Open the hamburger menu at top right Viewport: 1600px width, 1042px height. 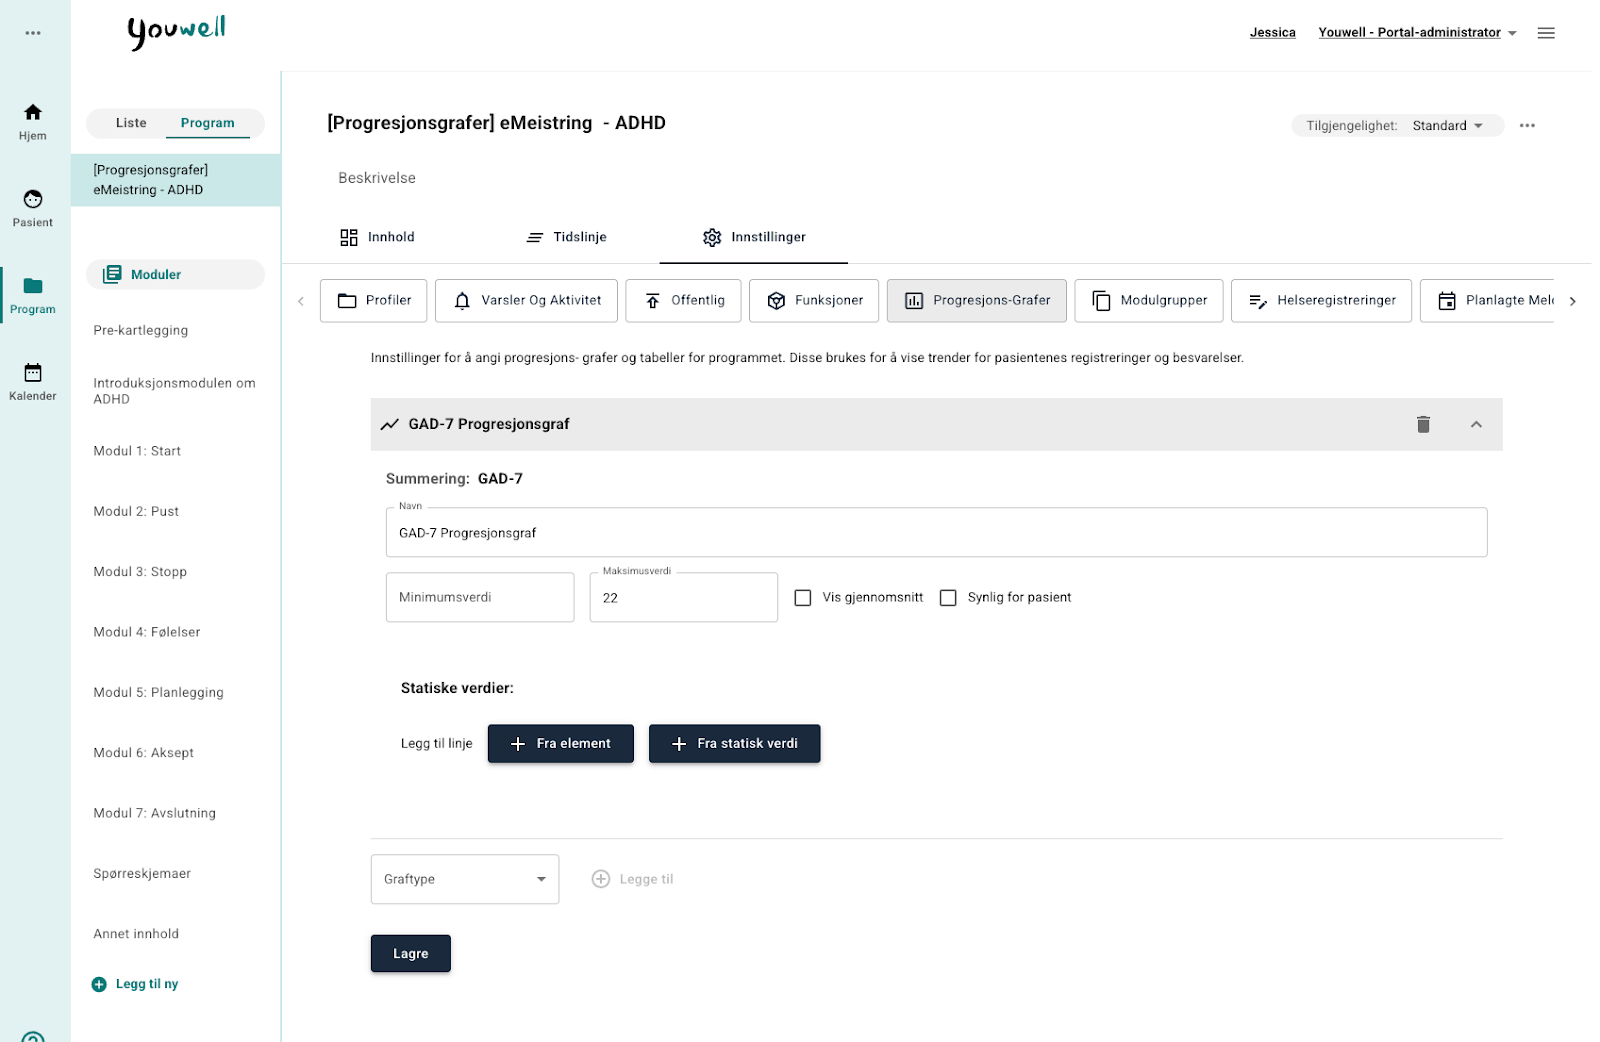(x=1546, y=33)
